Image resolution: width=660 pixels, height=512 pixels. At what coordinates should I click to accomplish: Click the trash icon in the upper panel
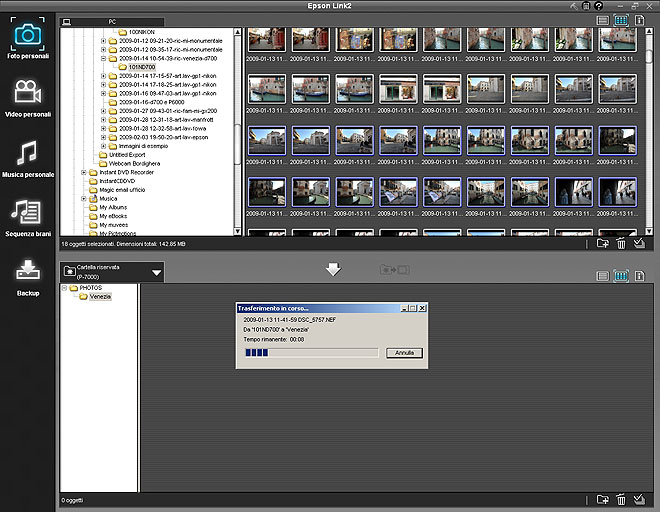tap(620, 242)
